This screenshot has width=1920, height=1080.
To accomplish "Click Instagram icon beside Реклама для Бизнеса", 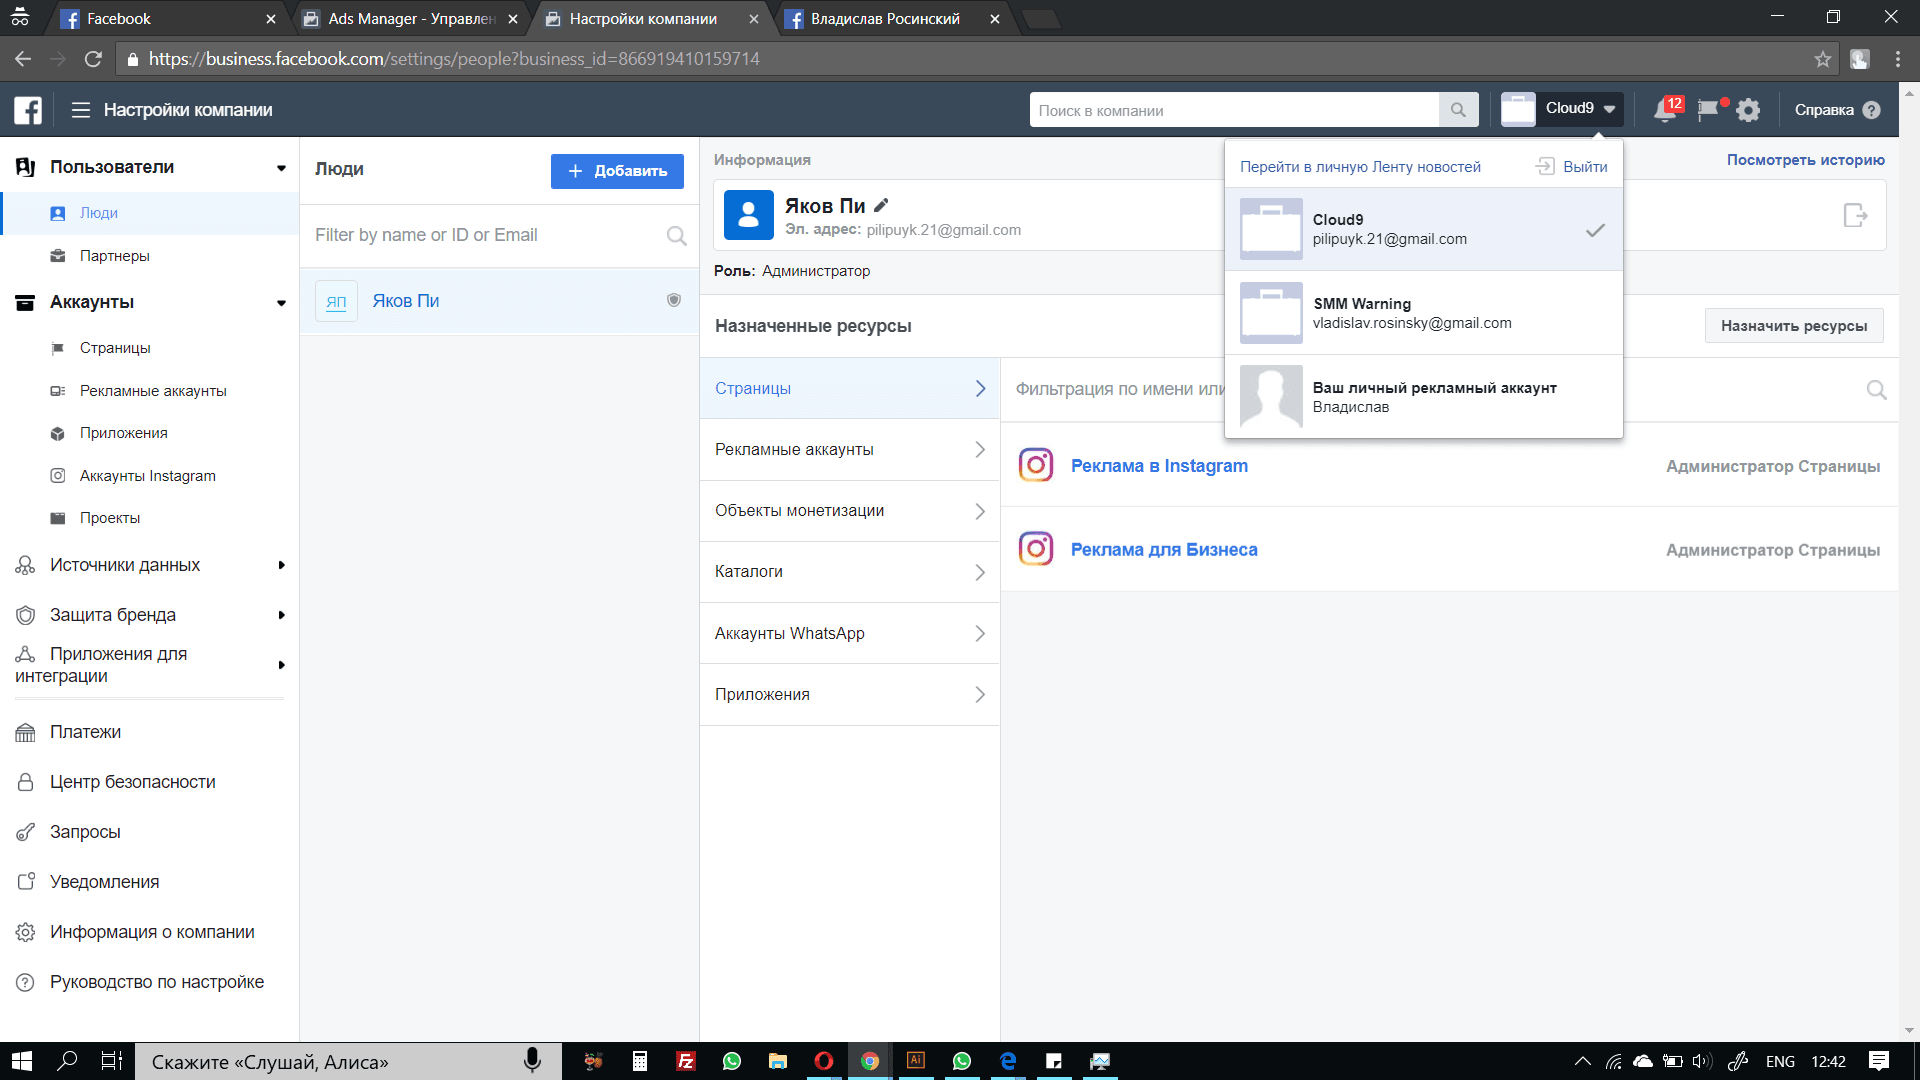I will [1036, 549].
